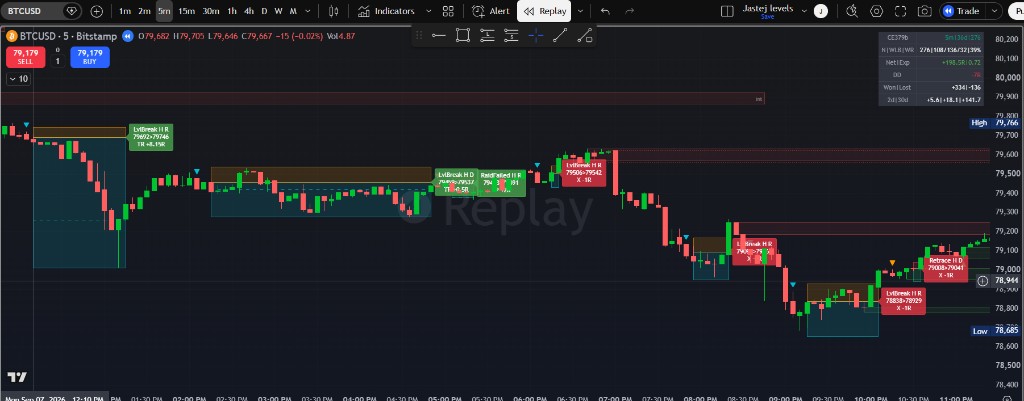Click the green RaidFailed H R trade label
The width and height of the screenshot is (1024, 401).
coord(501,183)
